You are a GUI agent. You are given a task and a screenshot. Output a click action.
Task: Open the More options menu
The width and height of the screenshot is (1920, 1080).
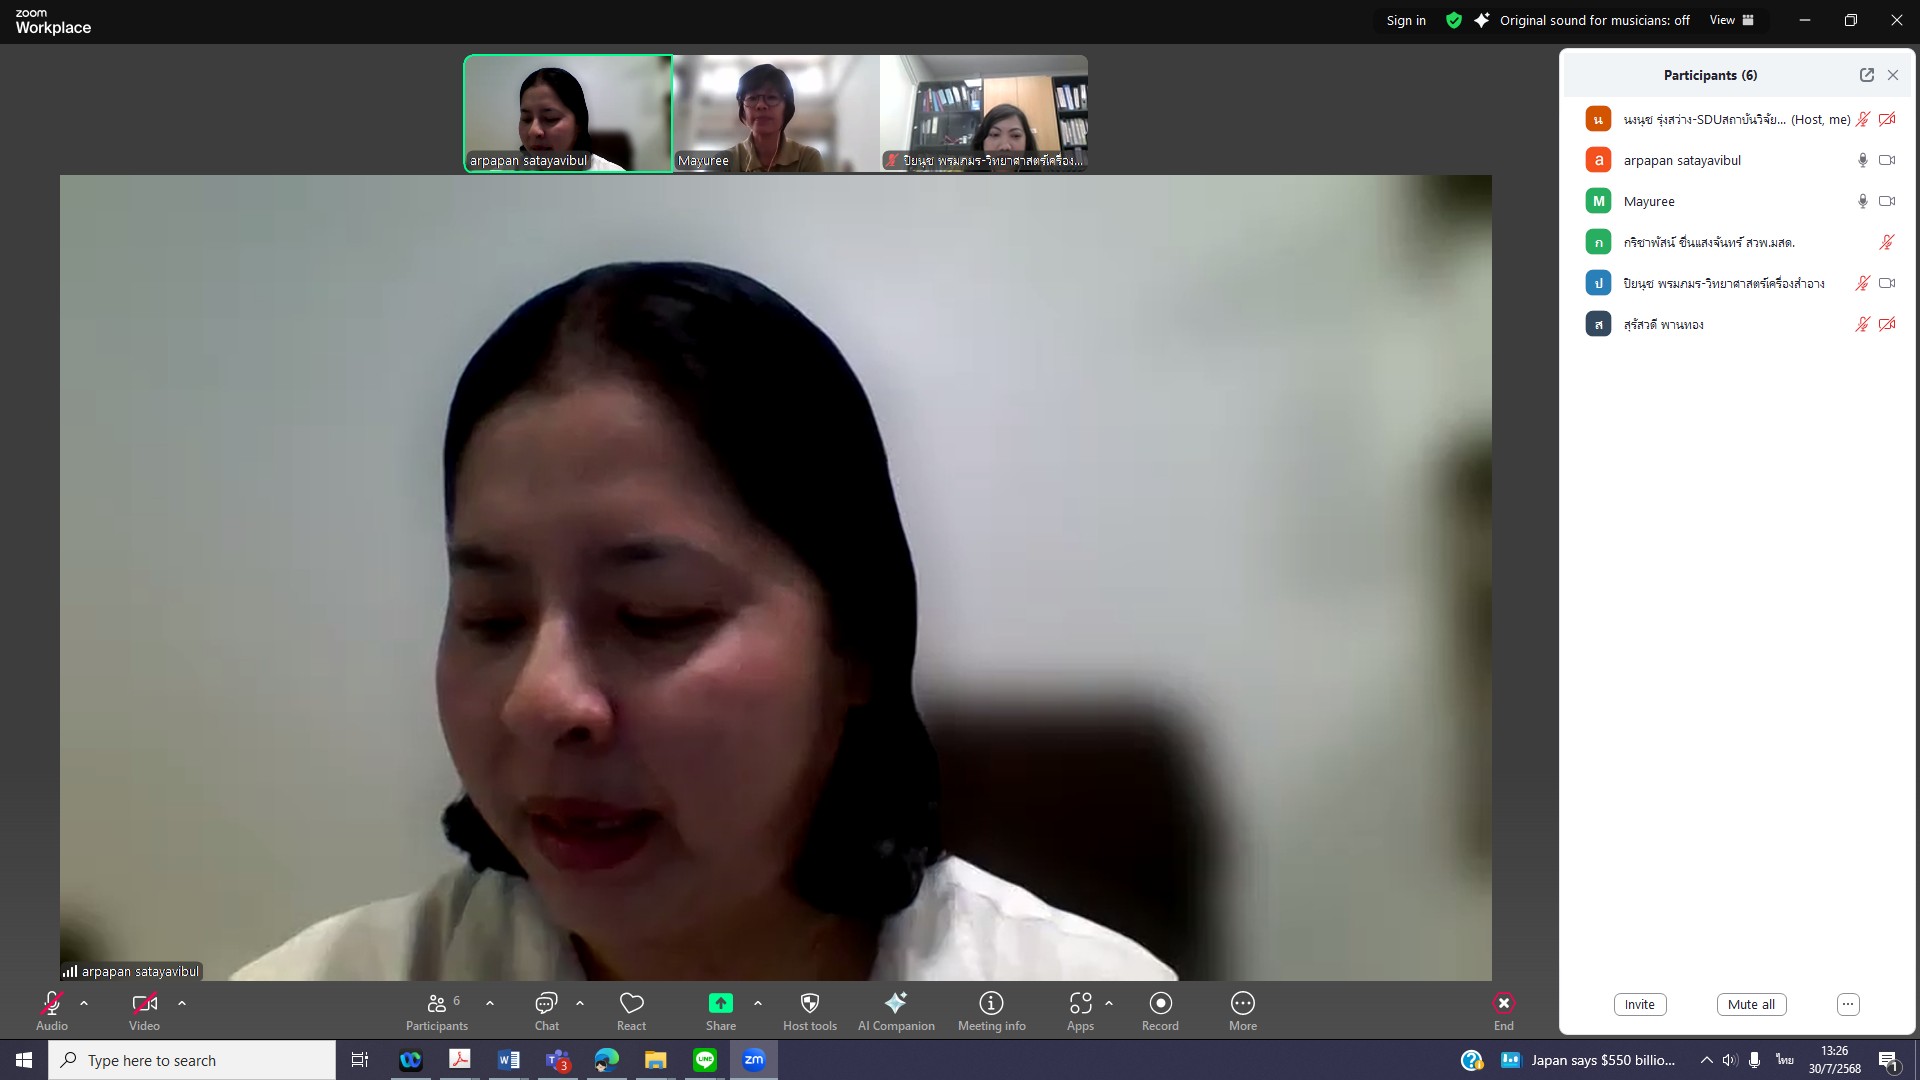click(x=1243, y=1011)
